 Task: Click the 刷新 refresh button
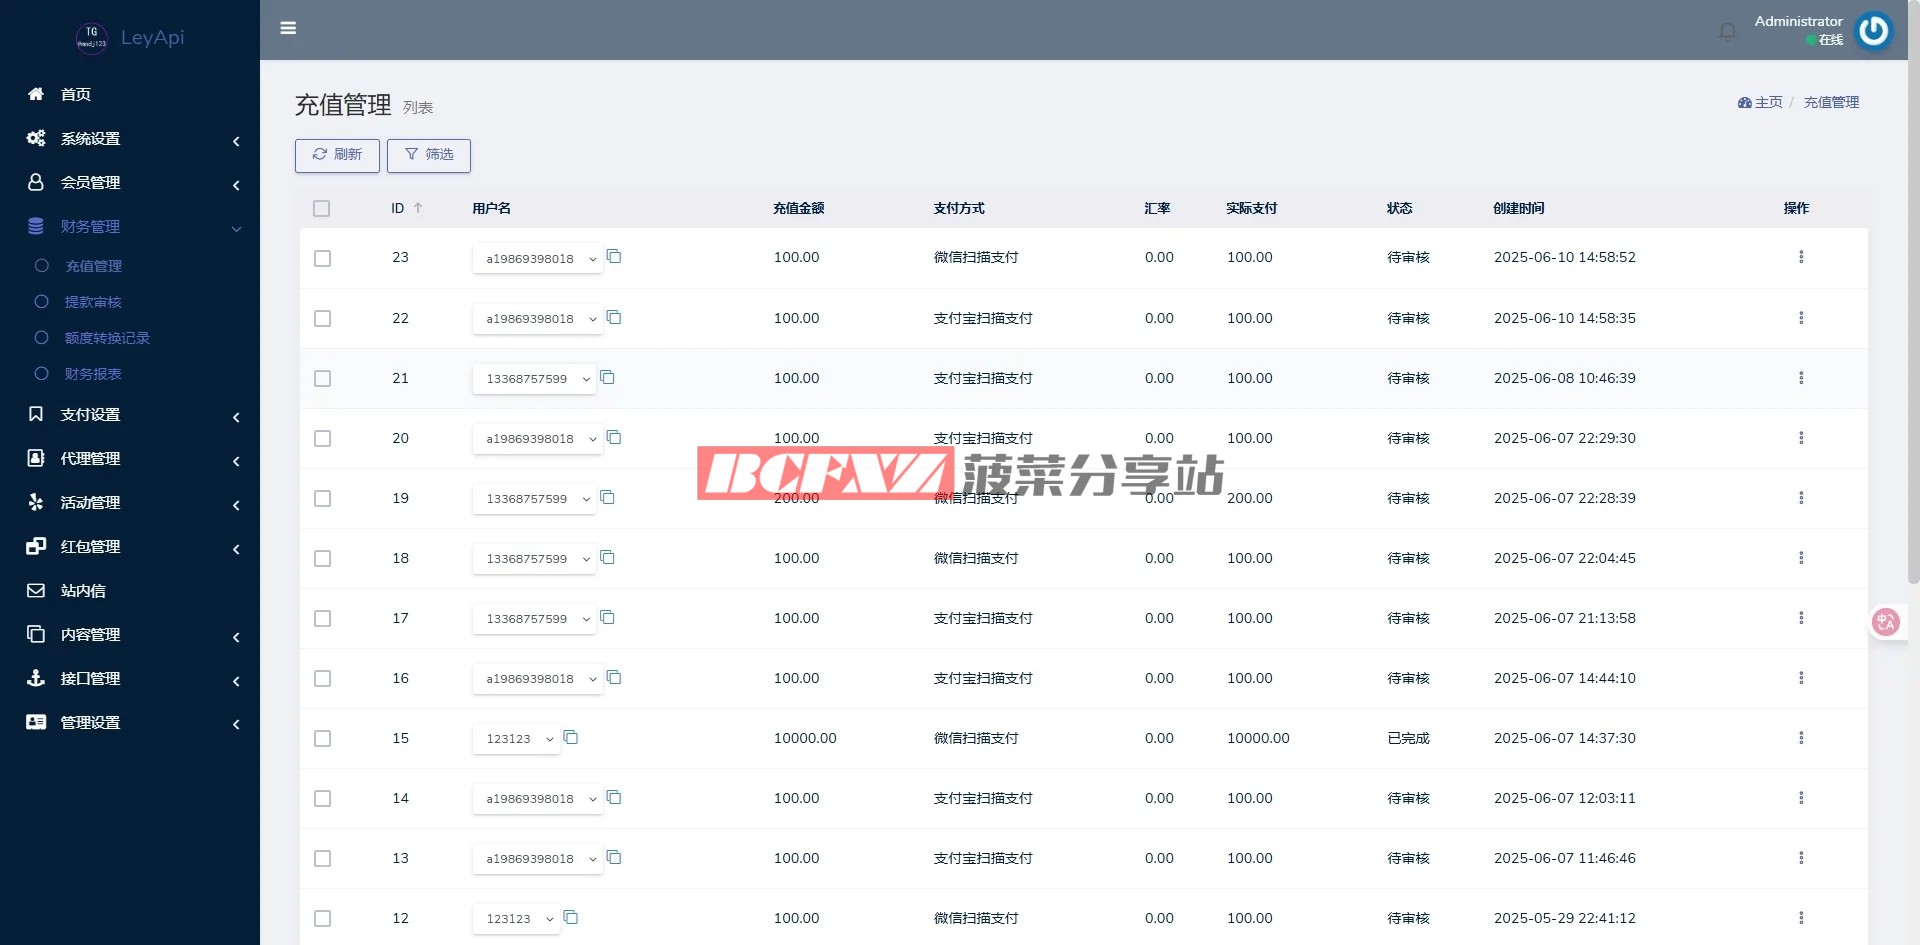(337, 155)
